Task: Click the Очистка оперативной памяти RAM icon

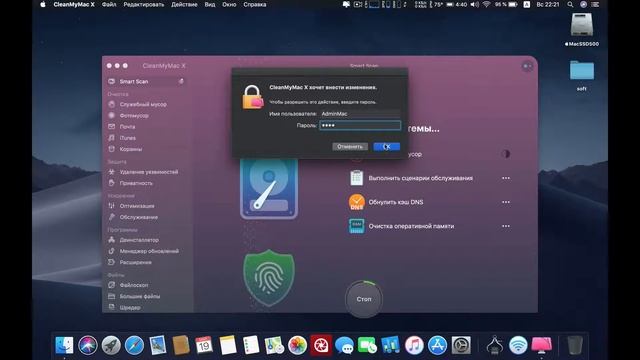Action: pyautogui.click(x=357, y=226)
